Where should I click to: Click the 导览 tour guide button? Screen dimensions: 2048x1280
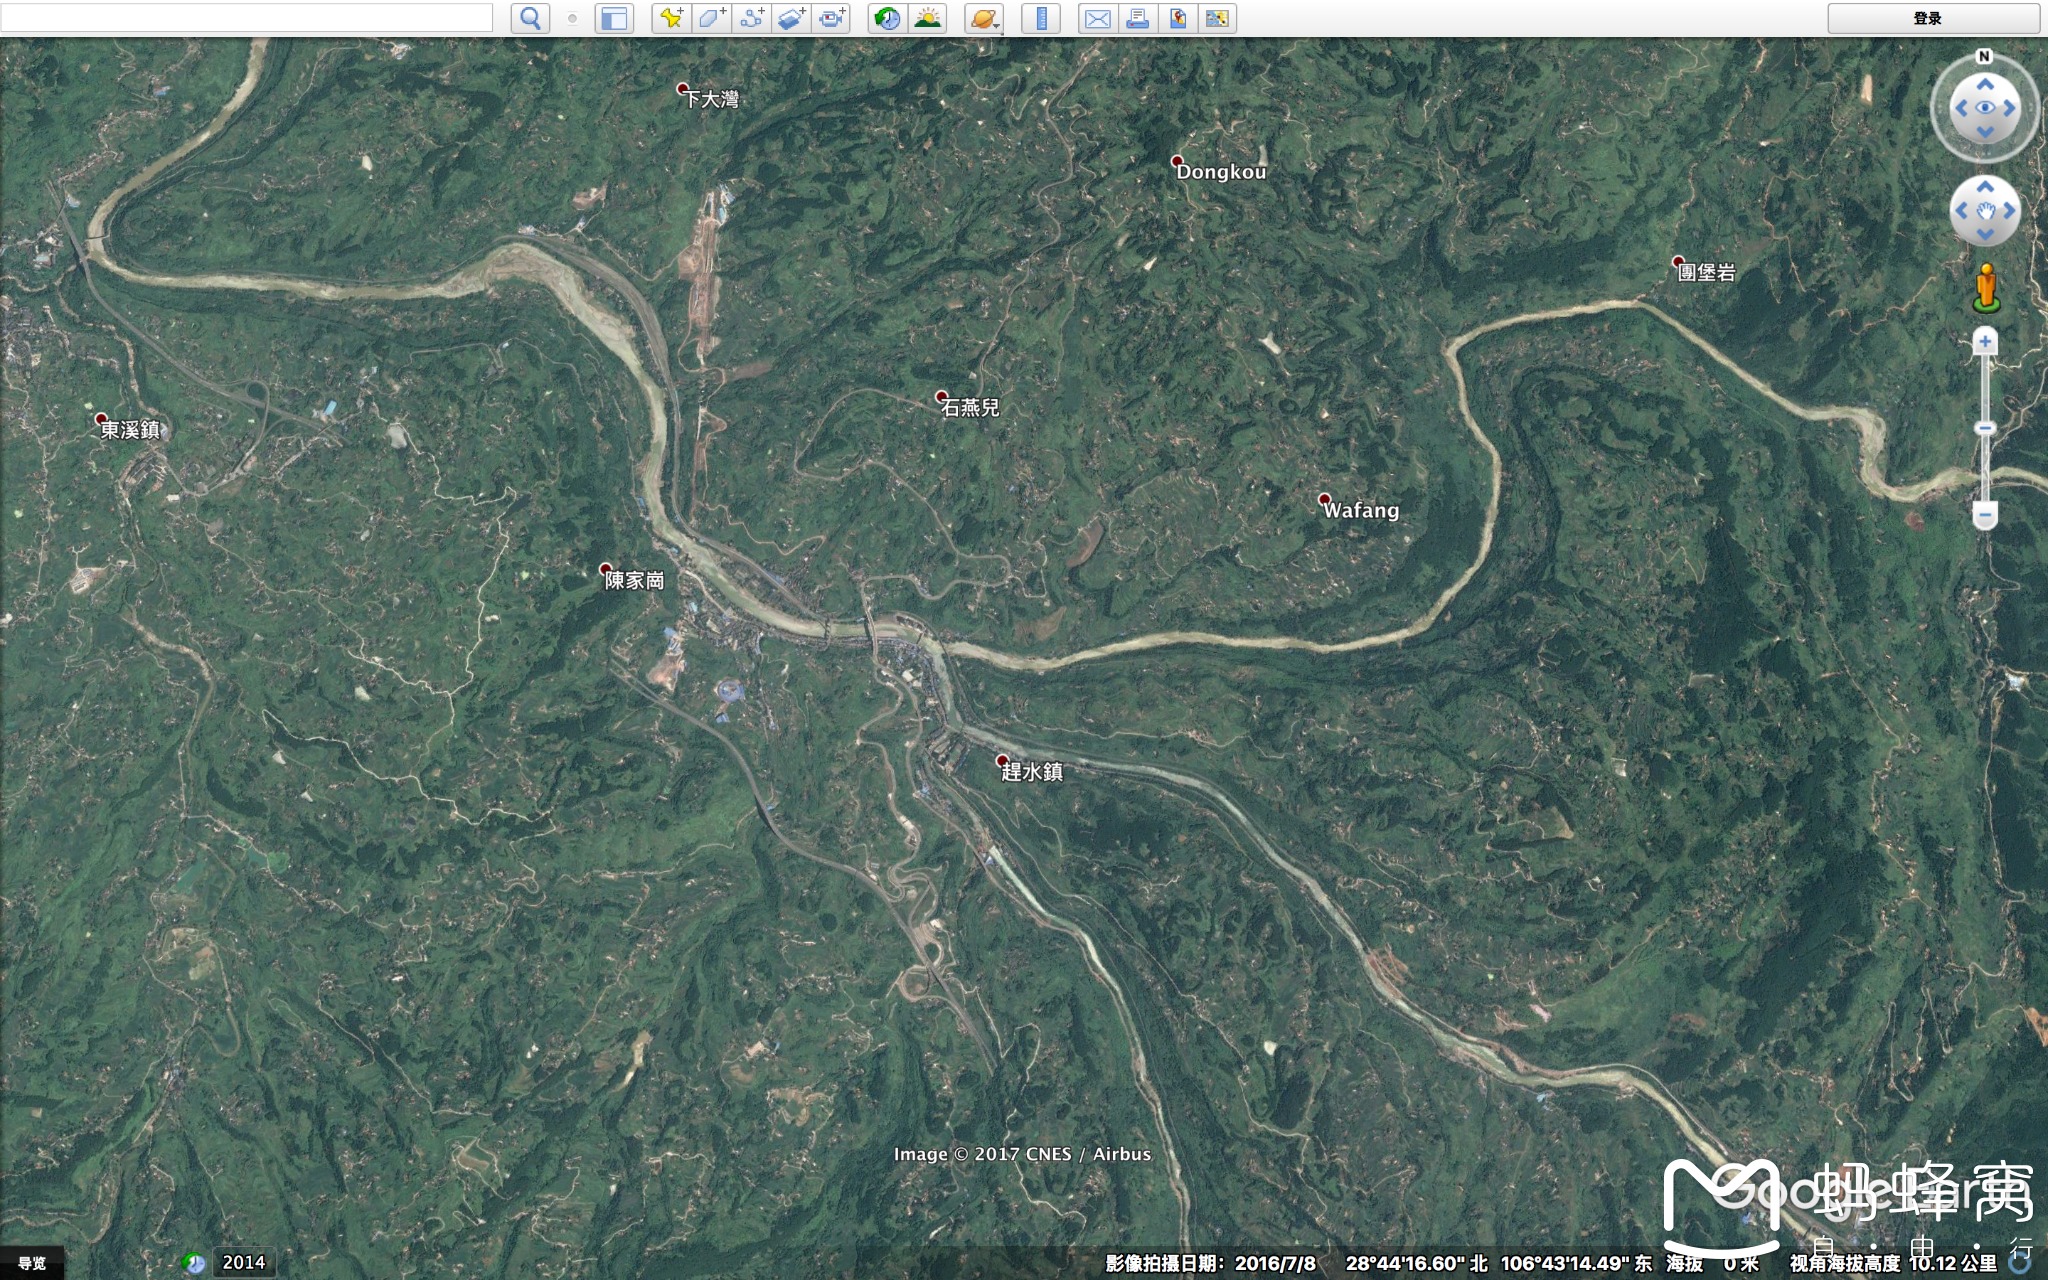(32, 1263)
